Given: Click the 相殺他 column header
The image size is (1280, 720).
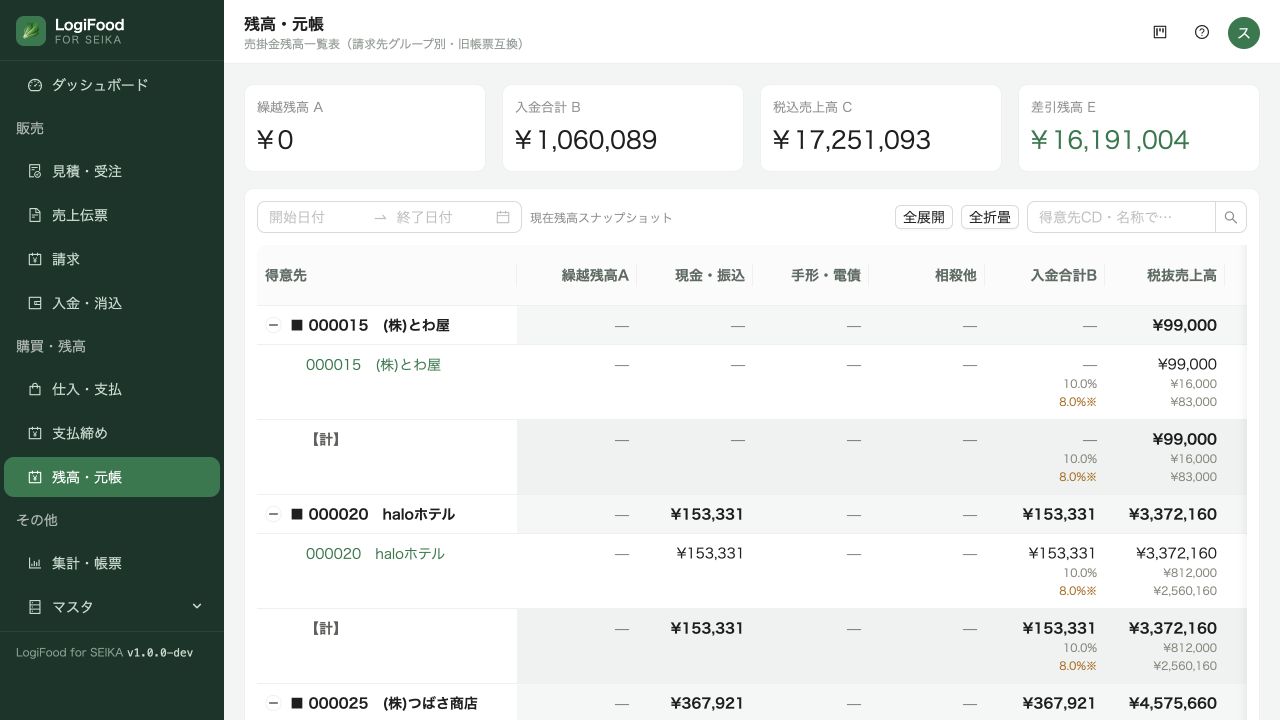Looking at the screenshot, I should click(927, 275).
